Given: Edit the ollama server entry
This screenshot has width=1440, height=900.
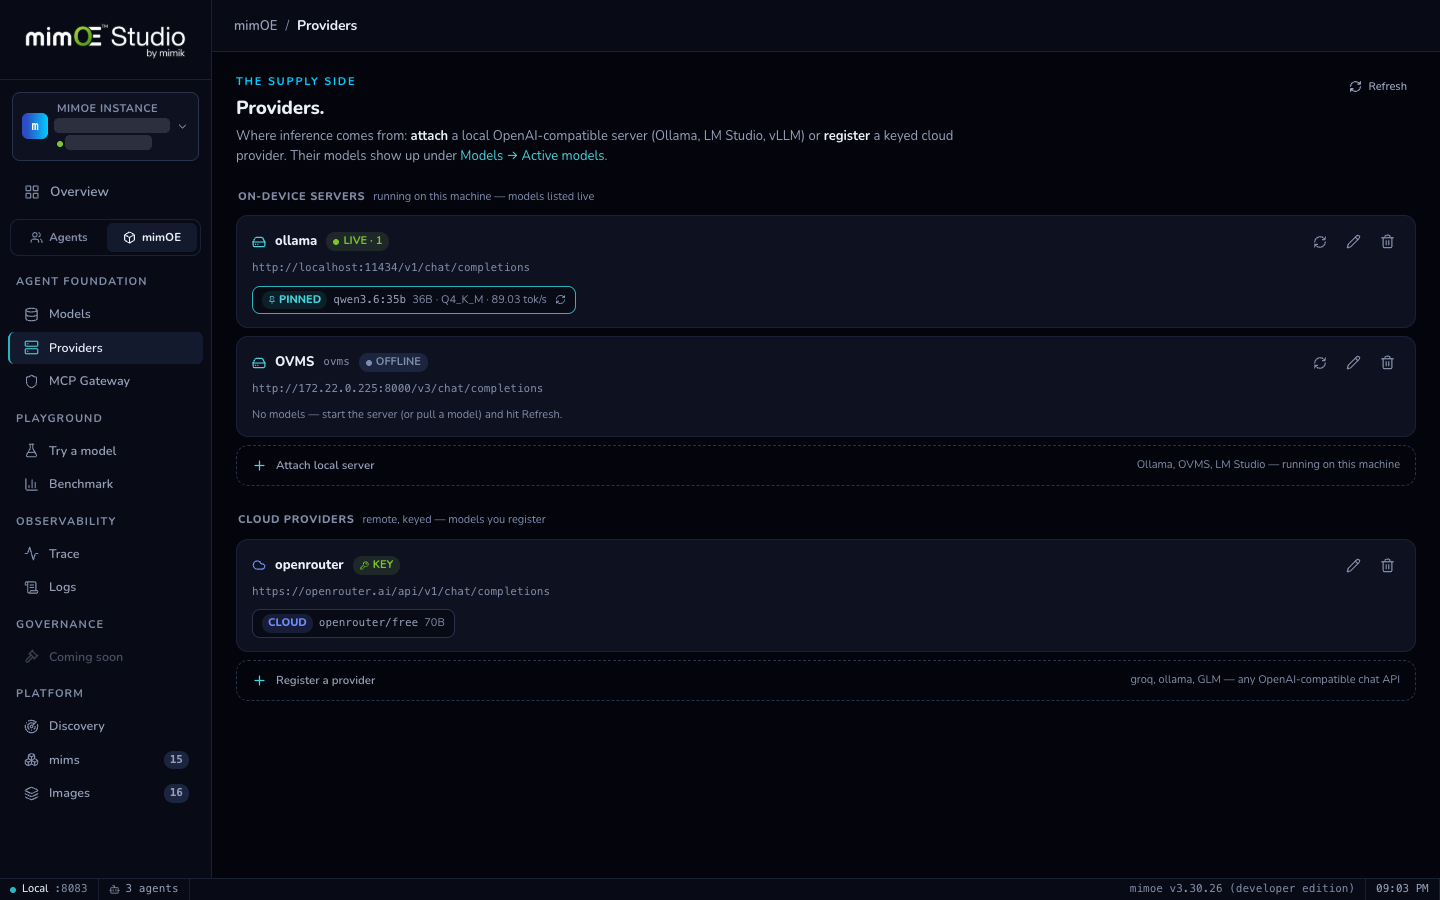Looking at the screenshot, I should click(x=1353, y=242).
